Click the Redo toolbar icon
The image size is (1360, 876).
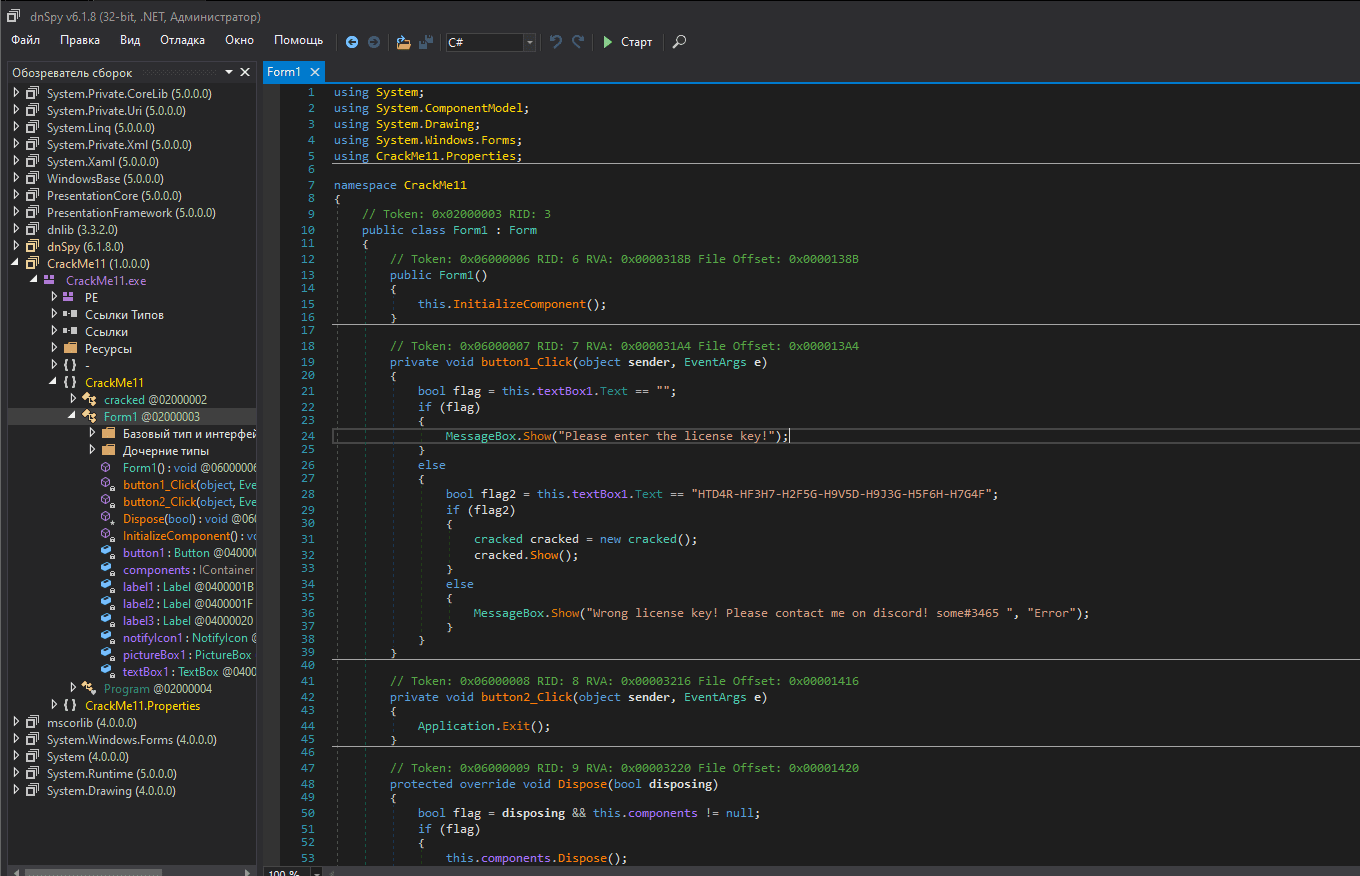point(578,42)
